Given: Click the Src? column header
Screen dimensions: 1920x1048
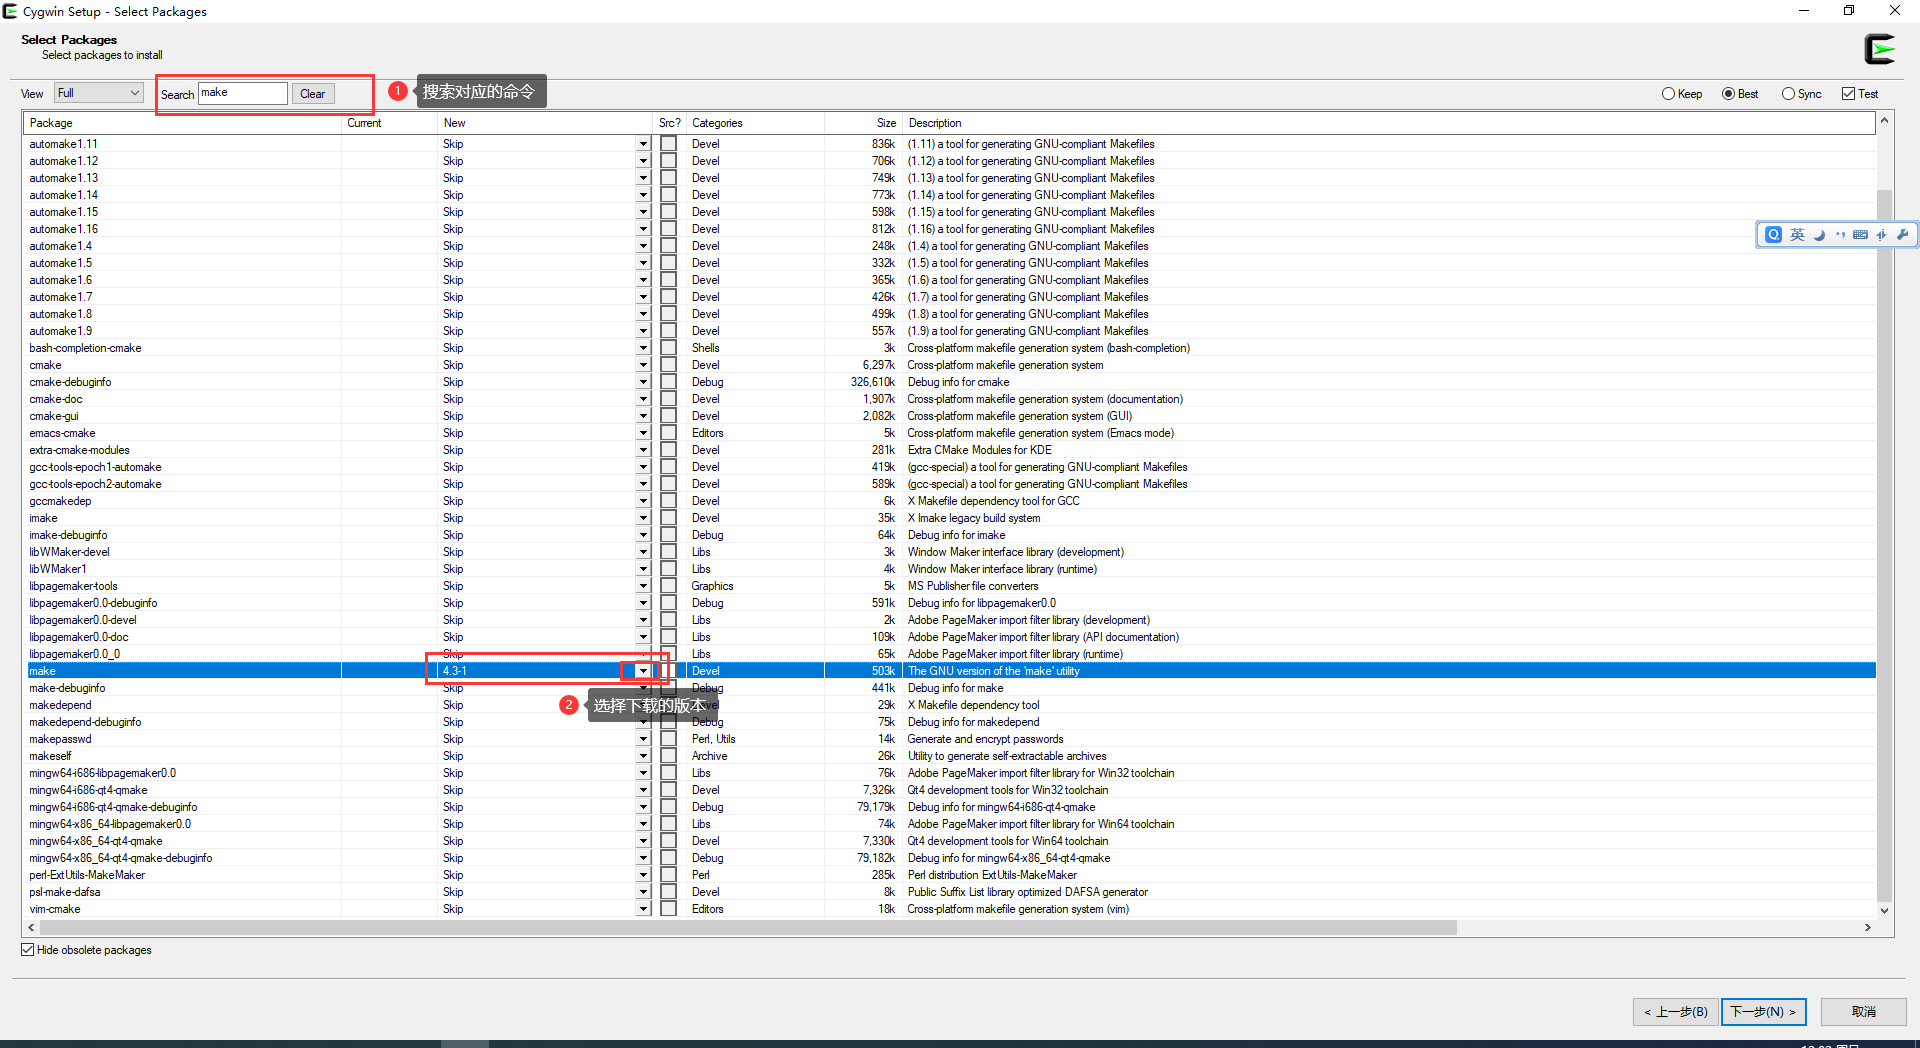Looking at the screenshot, I should coord(669,123).
